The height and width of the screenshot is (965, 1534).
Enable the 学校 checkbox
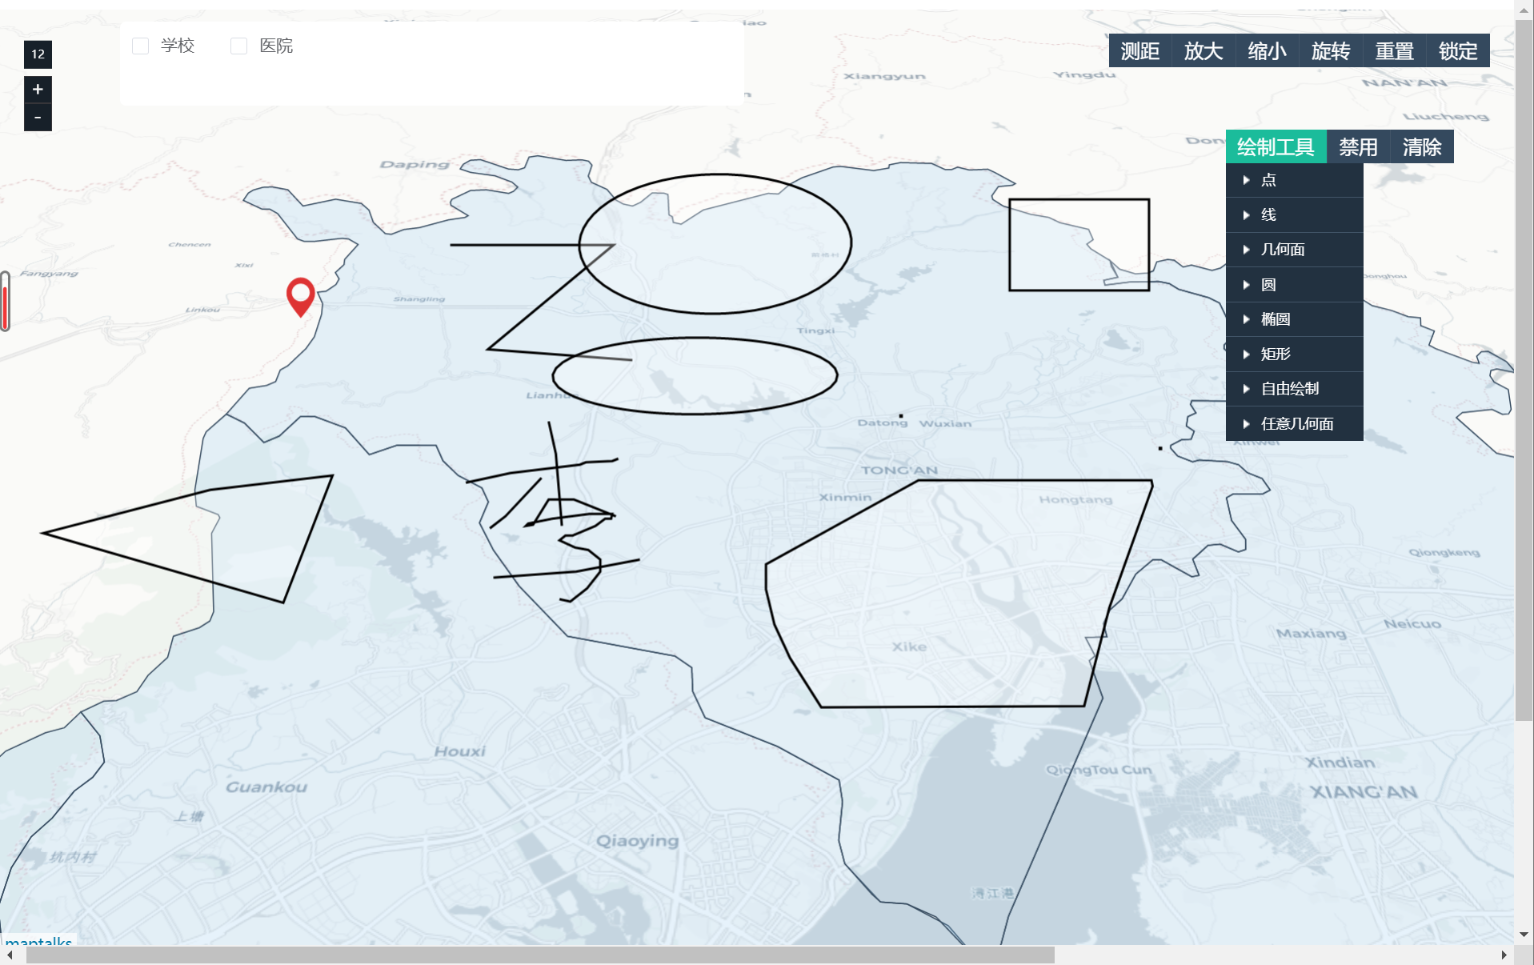[141, 46]
